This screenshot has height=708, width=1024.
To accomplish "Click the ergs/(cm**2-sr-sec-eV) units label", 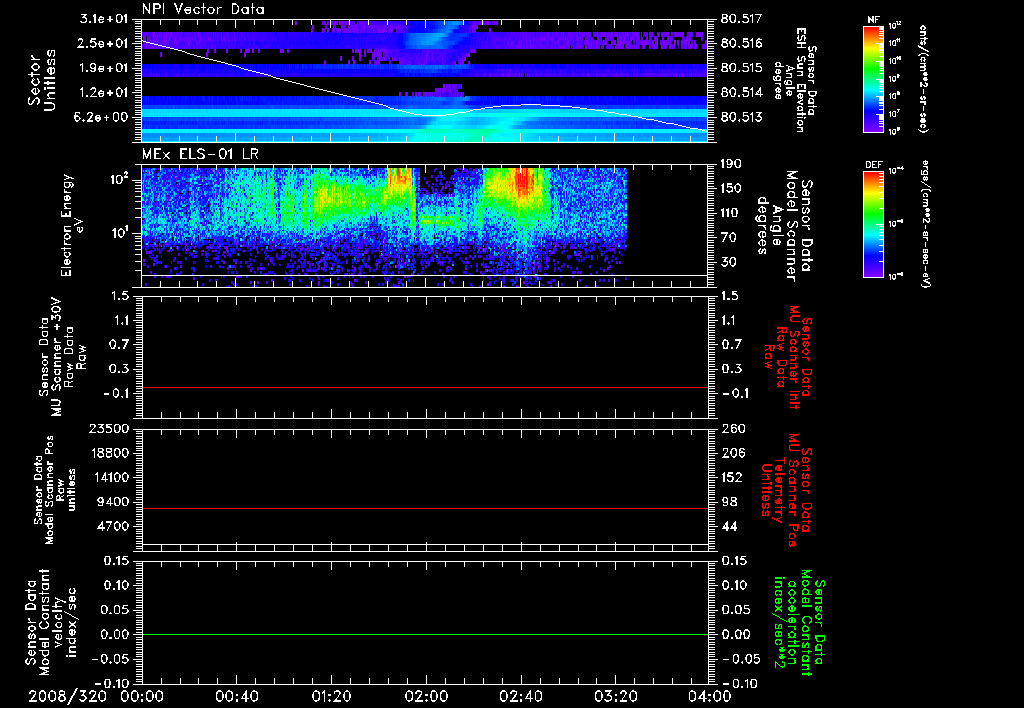I will (x=926, y=225).
